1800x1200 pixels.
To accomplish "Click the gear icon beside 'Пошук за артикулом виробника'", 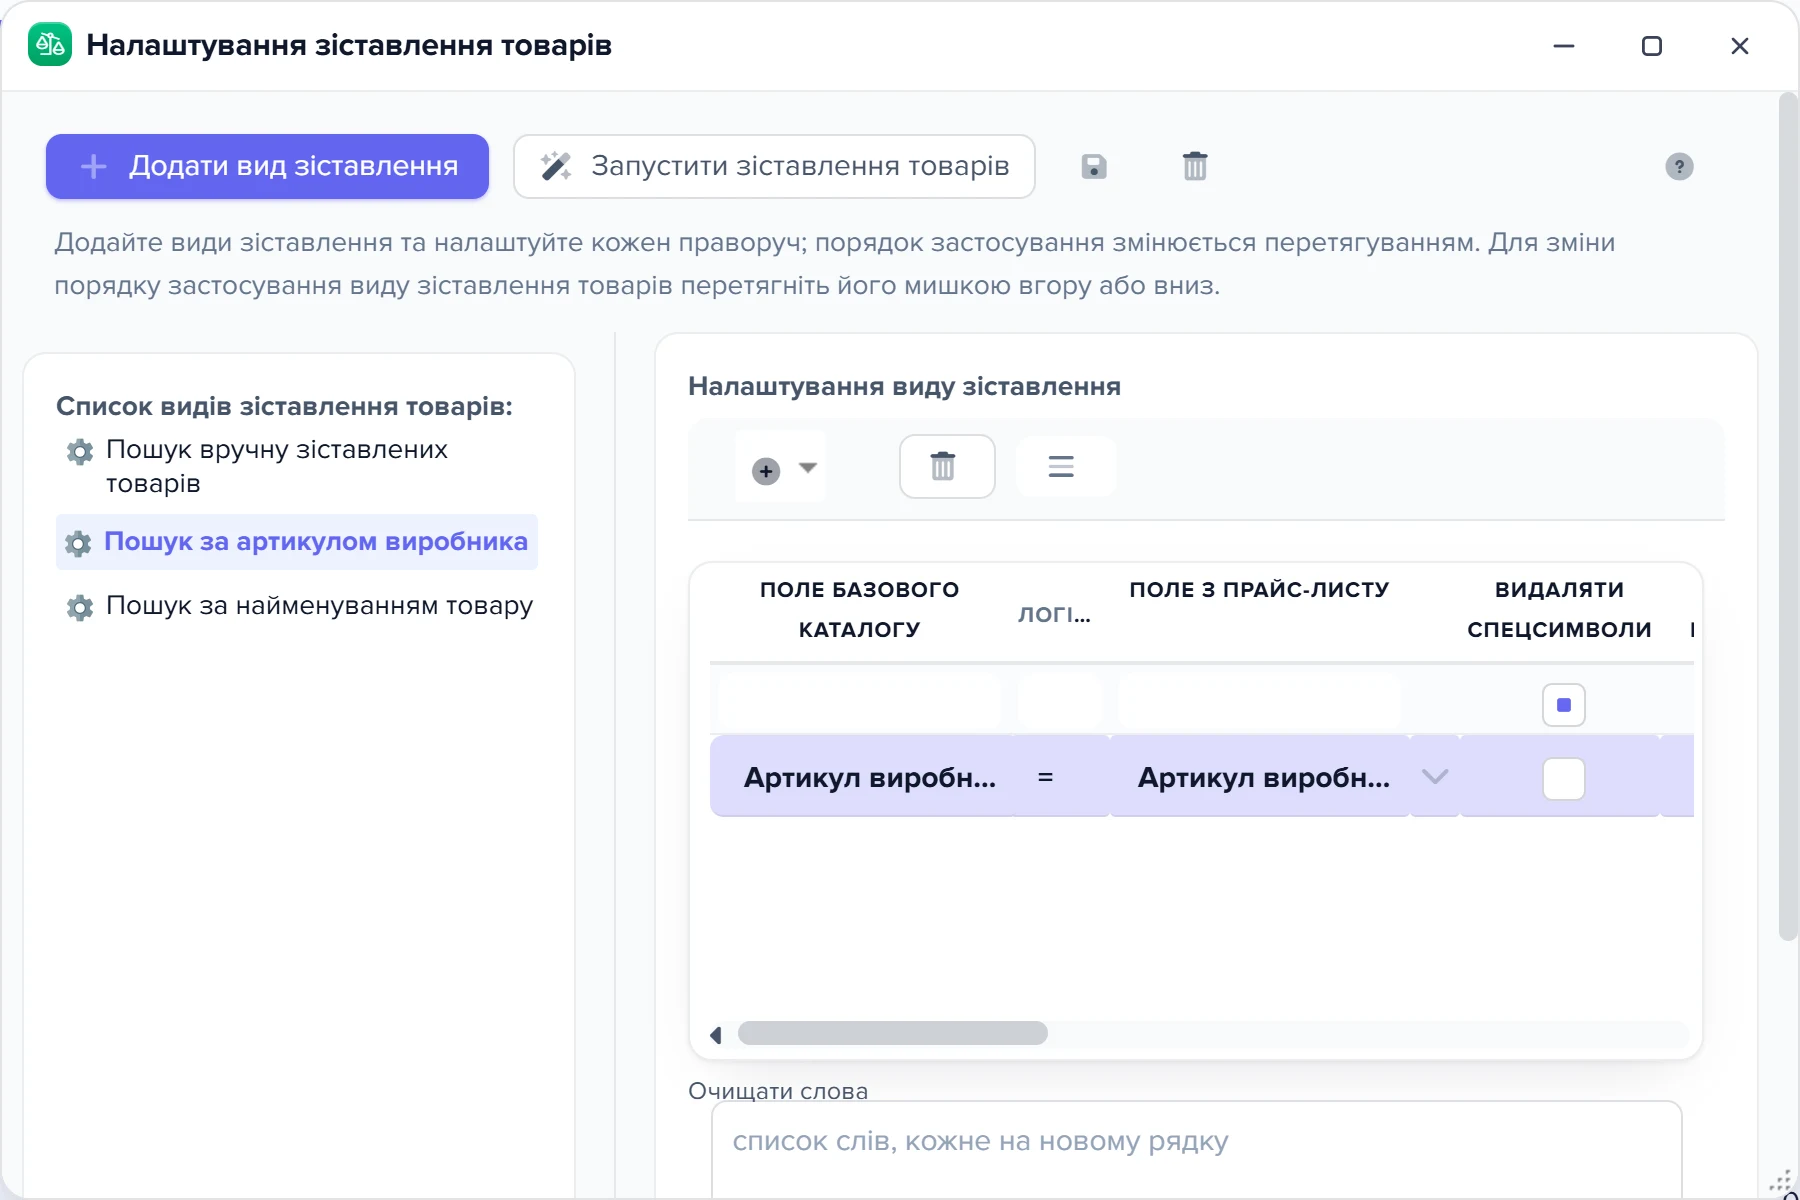I will pos(78,543).
